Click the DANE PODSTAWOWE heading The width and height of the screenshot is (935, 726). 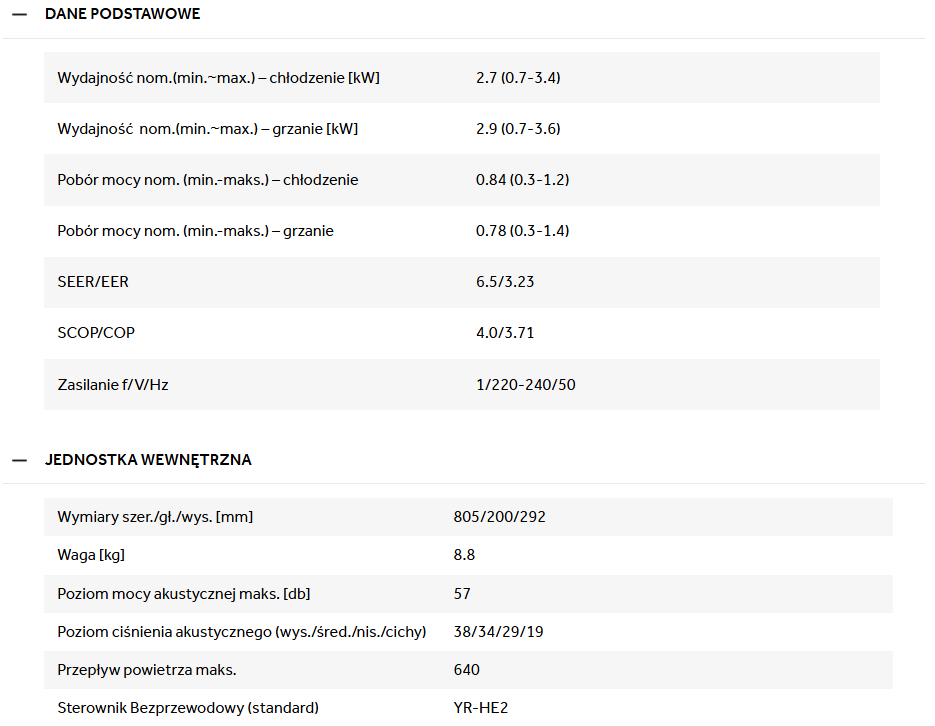tap(122, 14)
